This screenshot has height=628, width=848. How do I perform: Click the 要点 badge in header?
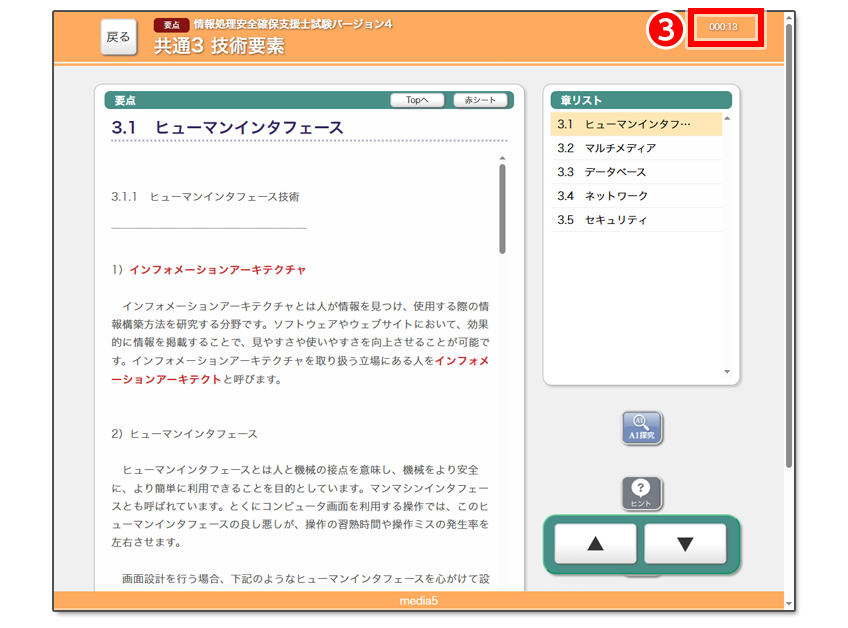pos(171,25)
